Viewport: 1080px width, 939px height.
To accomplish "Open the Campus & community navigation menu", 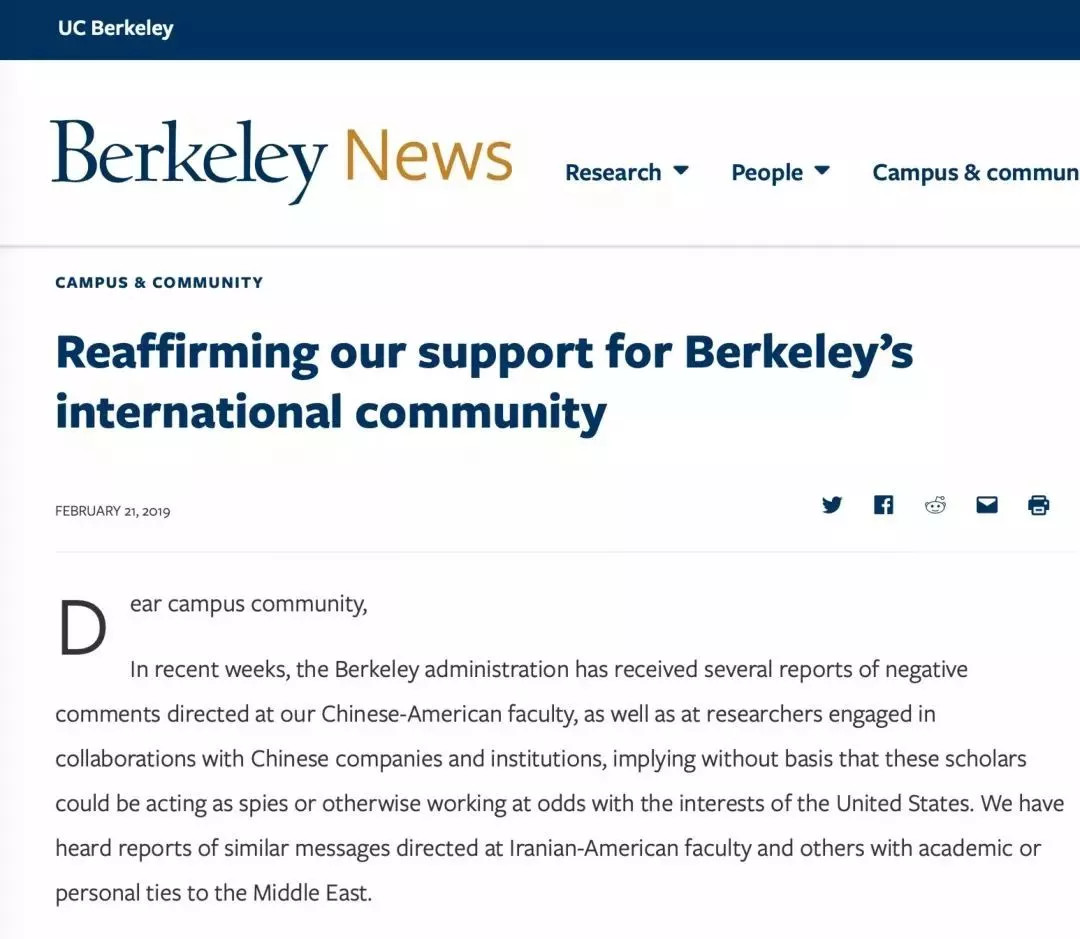I will pos(975,173).
